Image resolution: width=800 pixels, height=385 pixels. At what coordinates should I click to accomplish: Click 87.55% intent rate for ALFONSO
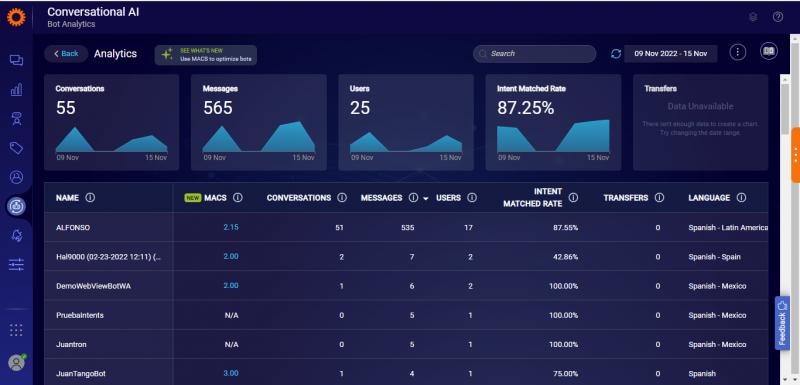pyautogui.click(x=565, y=227)
